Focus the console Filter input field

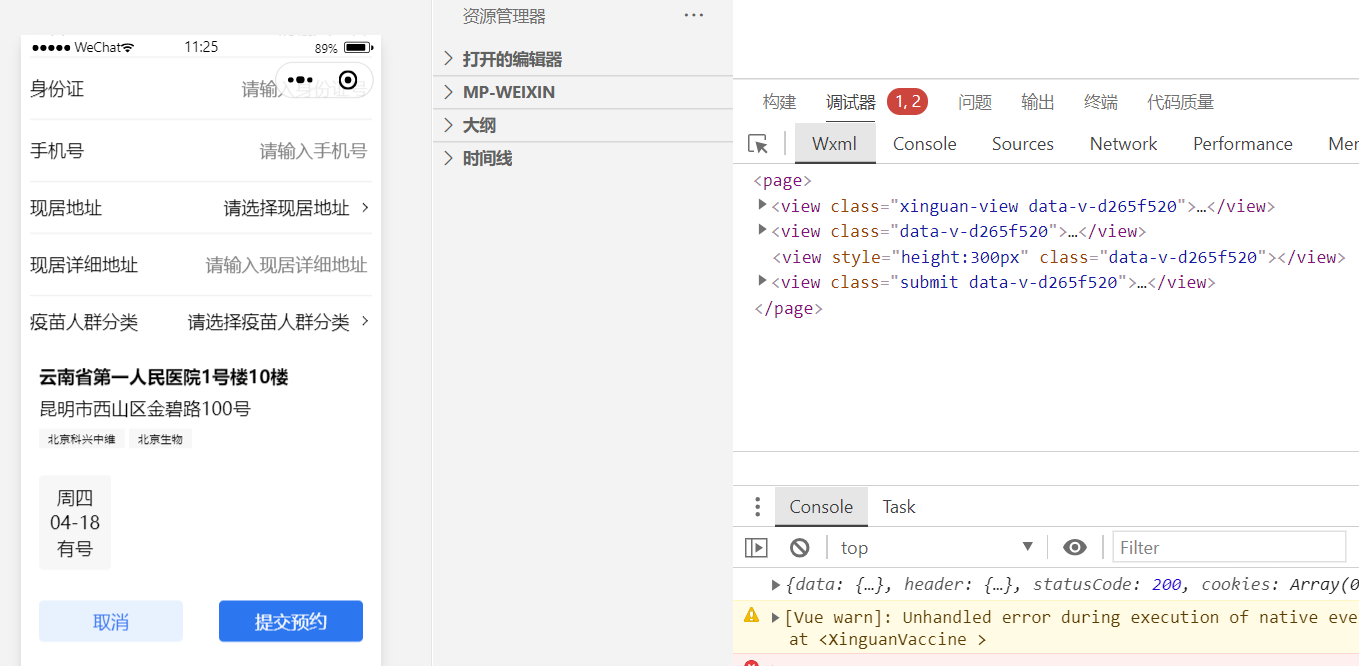click(x=1229, y=547)
